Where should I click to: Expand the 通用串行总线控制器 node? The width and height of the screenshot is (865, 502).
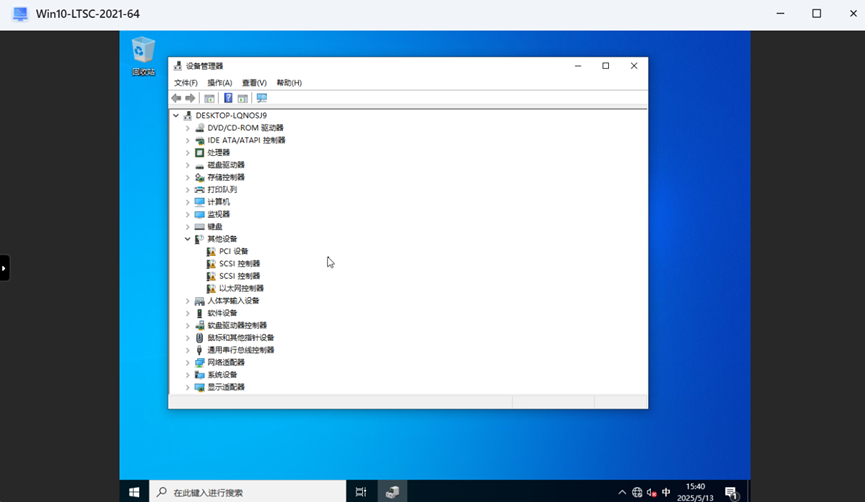(x=188, y=350)
